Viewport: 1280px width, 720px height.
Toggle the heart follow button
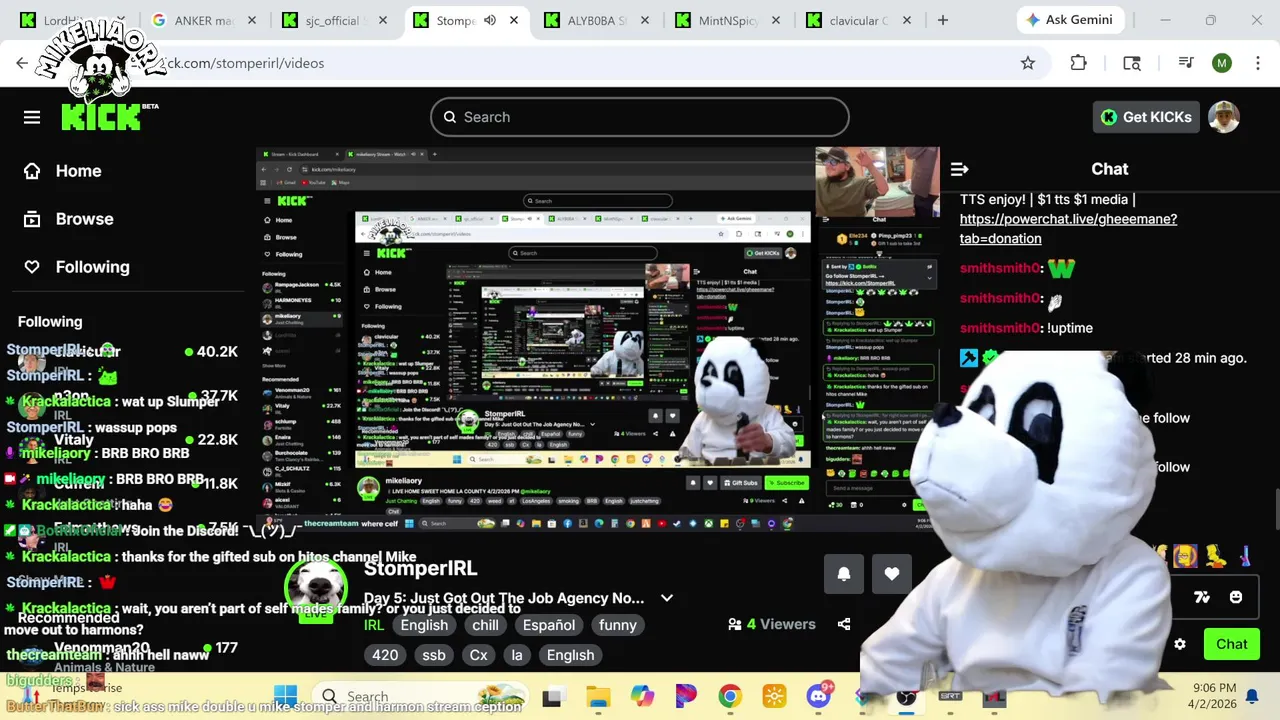(x=892, y=574)
